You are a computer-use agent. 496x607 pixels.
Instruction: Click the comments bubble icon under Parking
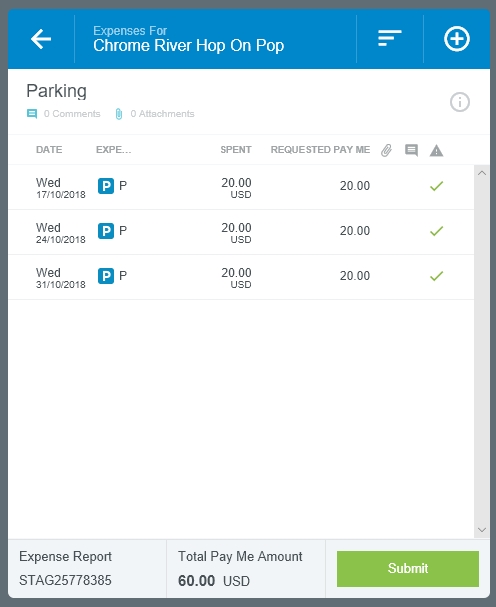(32, 114)
